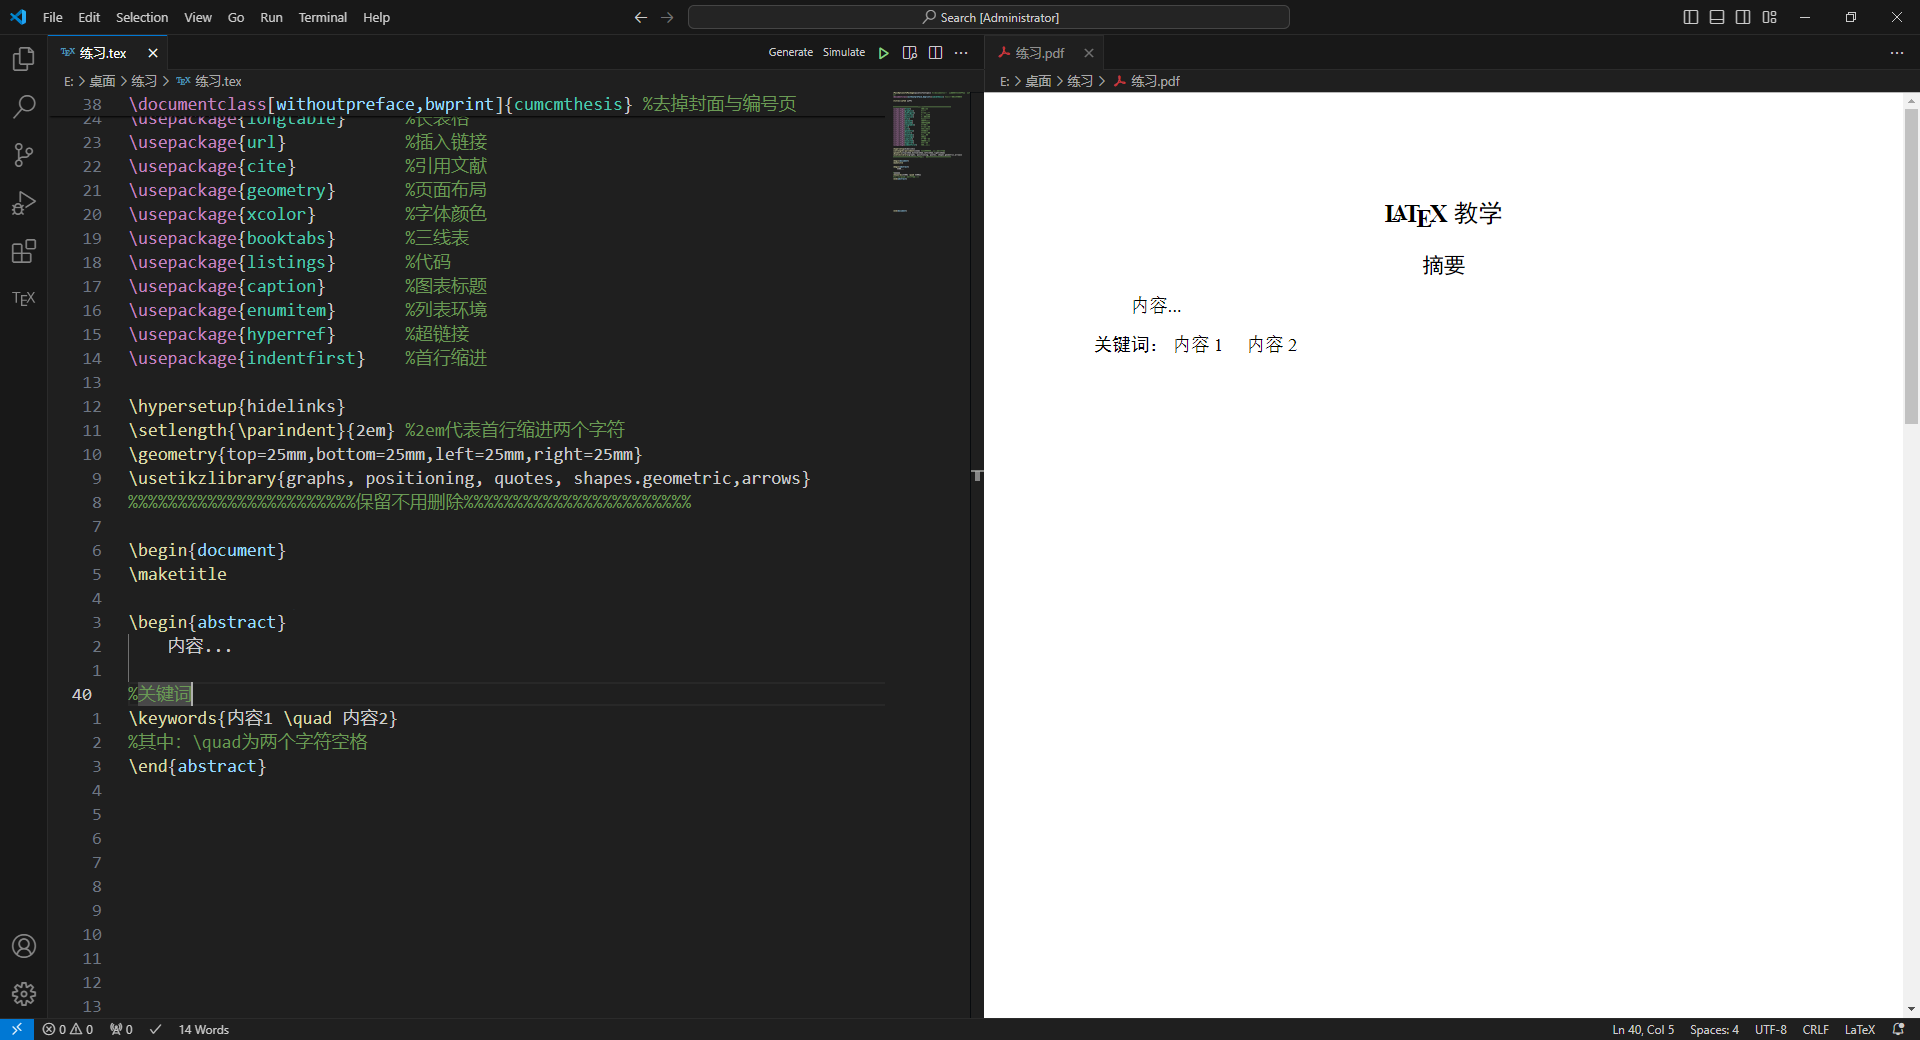The height and width of the screenshot is (1040, 1920).
Task: Split the editor to the right
Action: [935, 53]
